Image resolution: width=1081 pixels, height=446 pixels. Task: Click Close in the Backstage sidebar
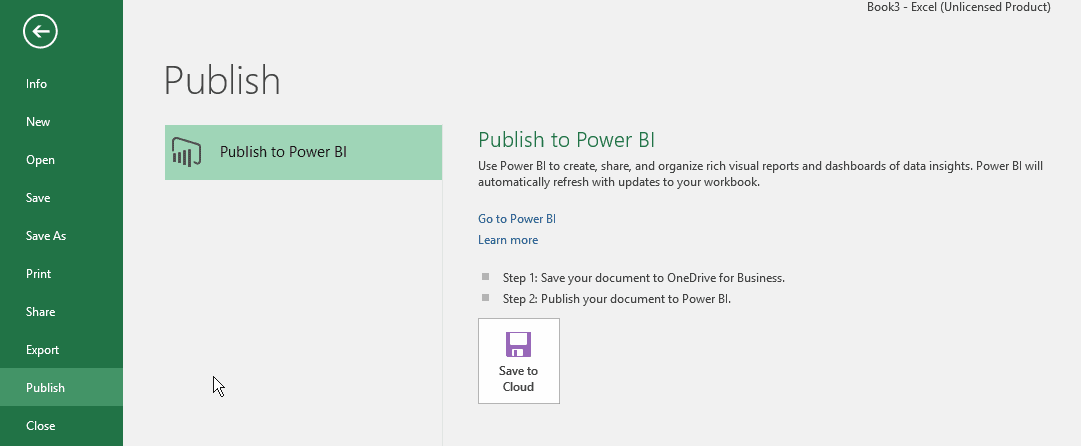(x=41, y=426)
